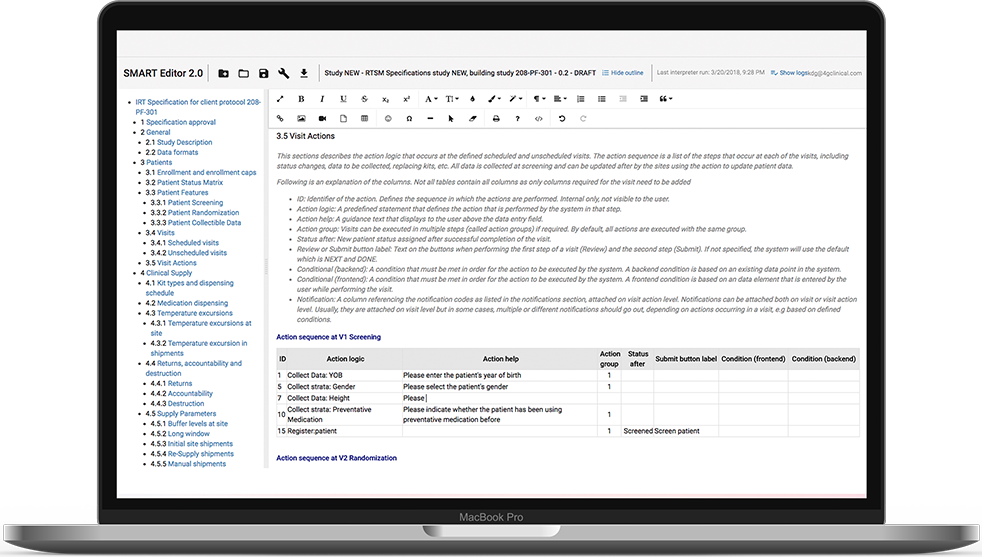Go to 3.3.1 Patient Screening section
Screen dimensions: 982x557
195,203
